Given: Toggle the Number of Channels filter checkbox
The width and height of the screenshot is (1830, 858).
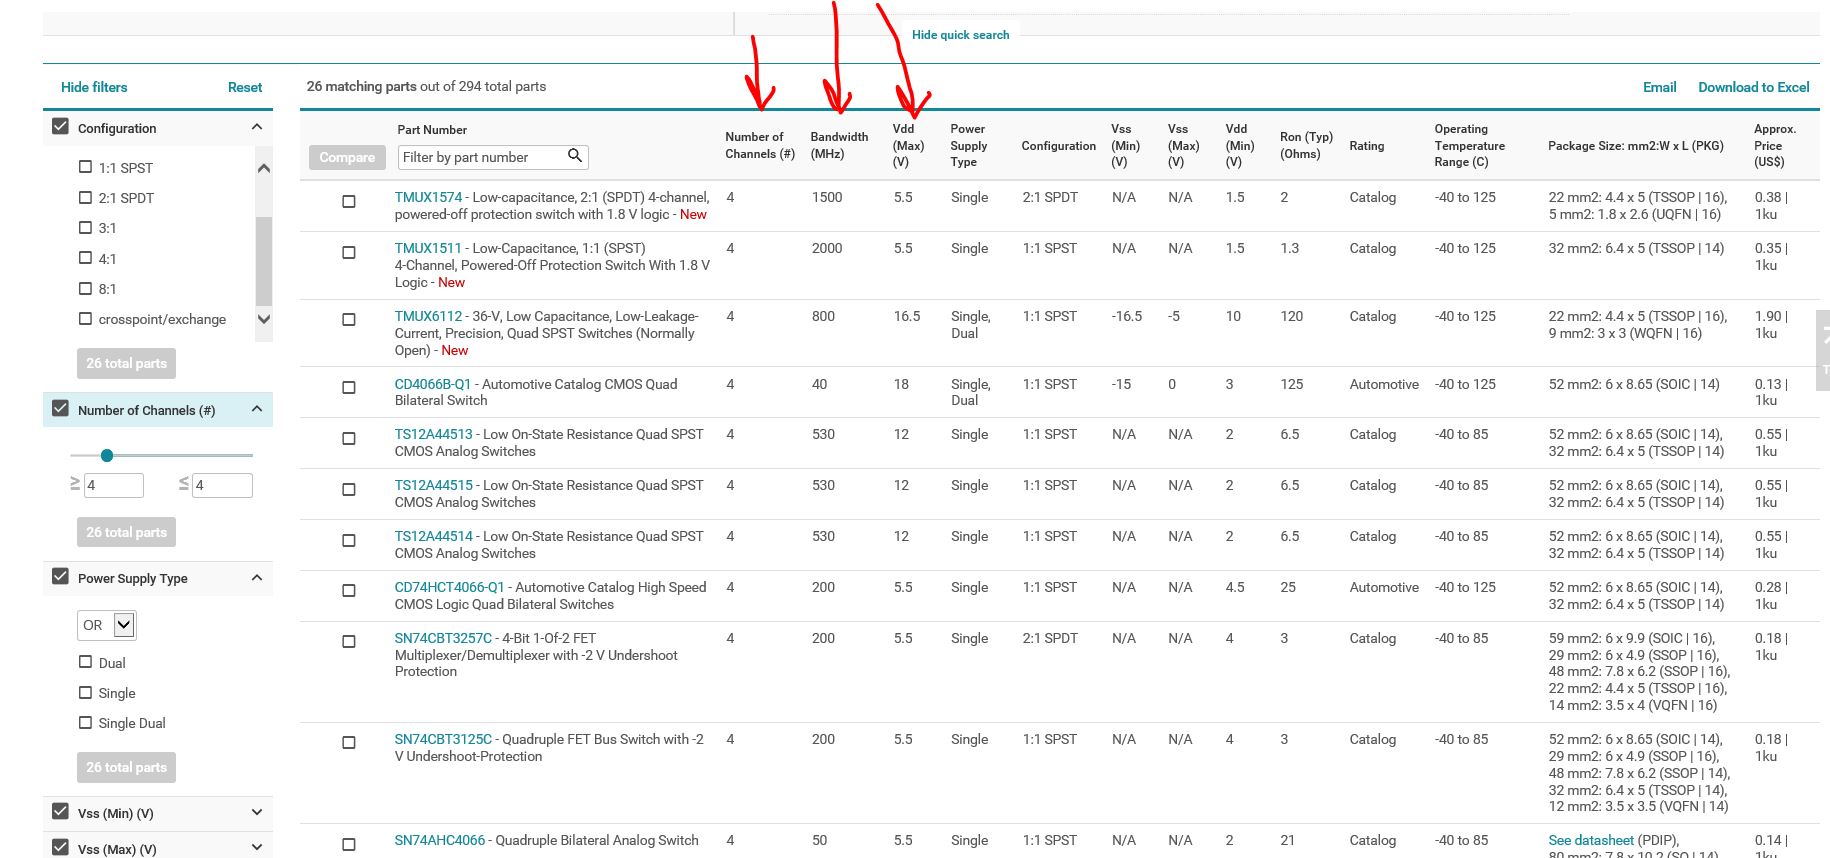Looking at the screenshot, I should (61, 409).
